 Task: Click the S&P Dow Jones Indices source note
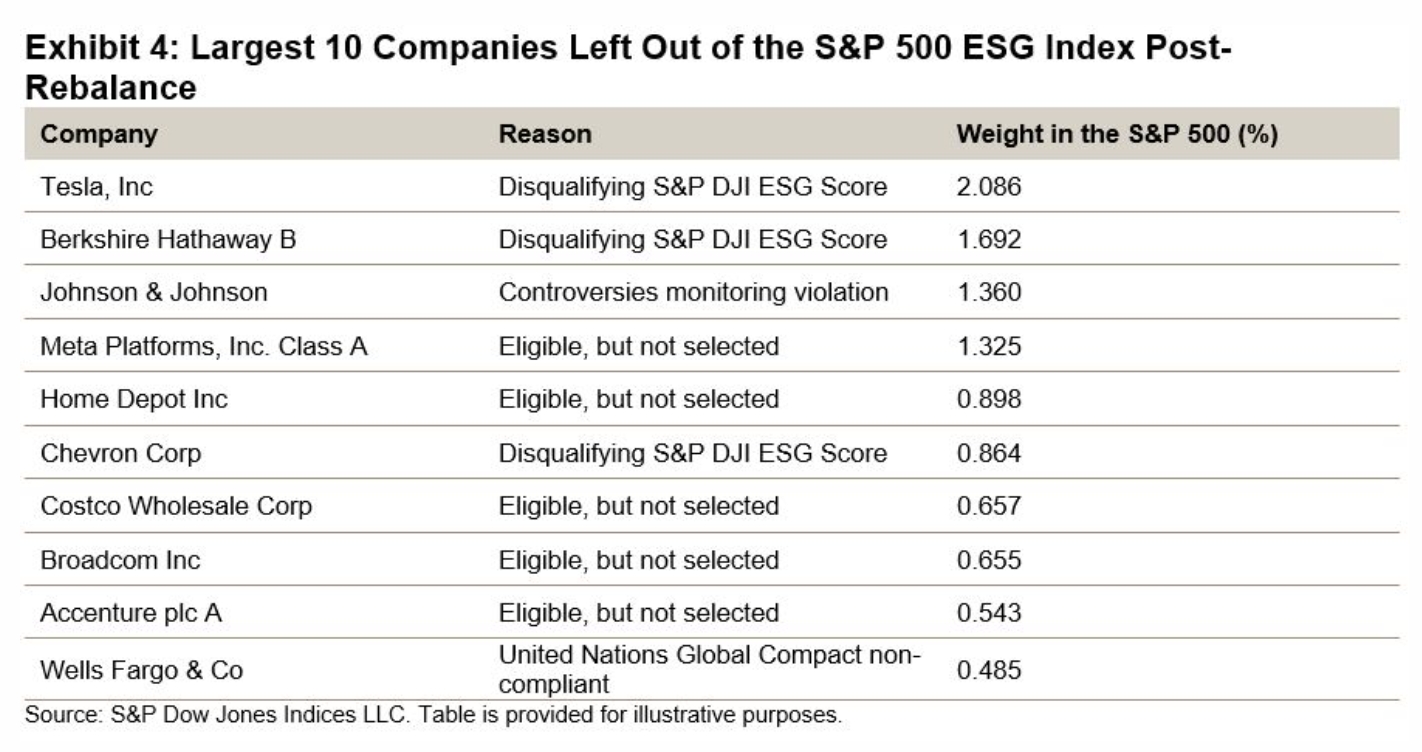(433, 716)
